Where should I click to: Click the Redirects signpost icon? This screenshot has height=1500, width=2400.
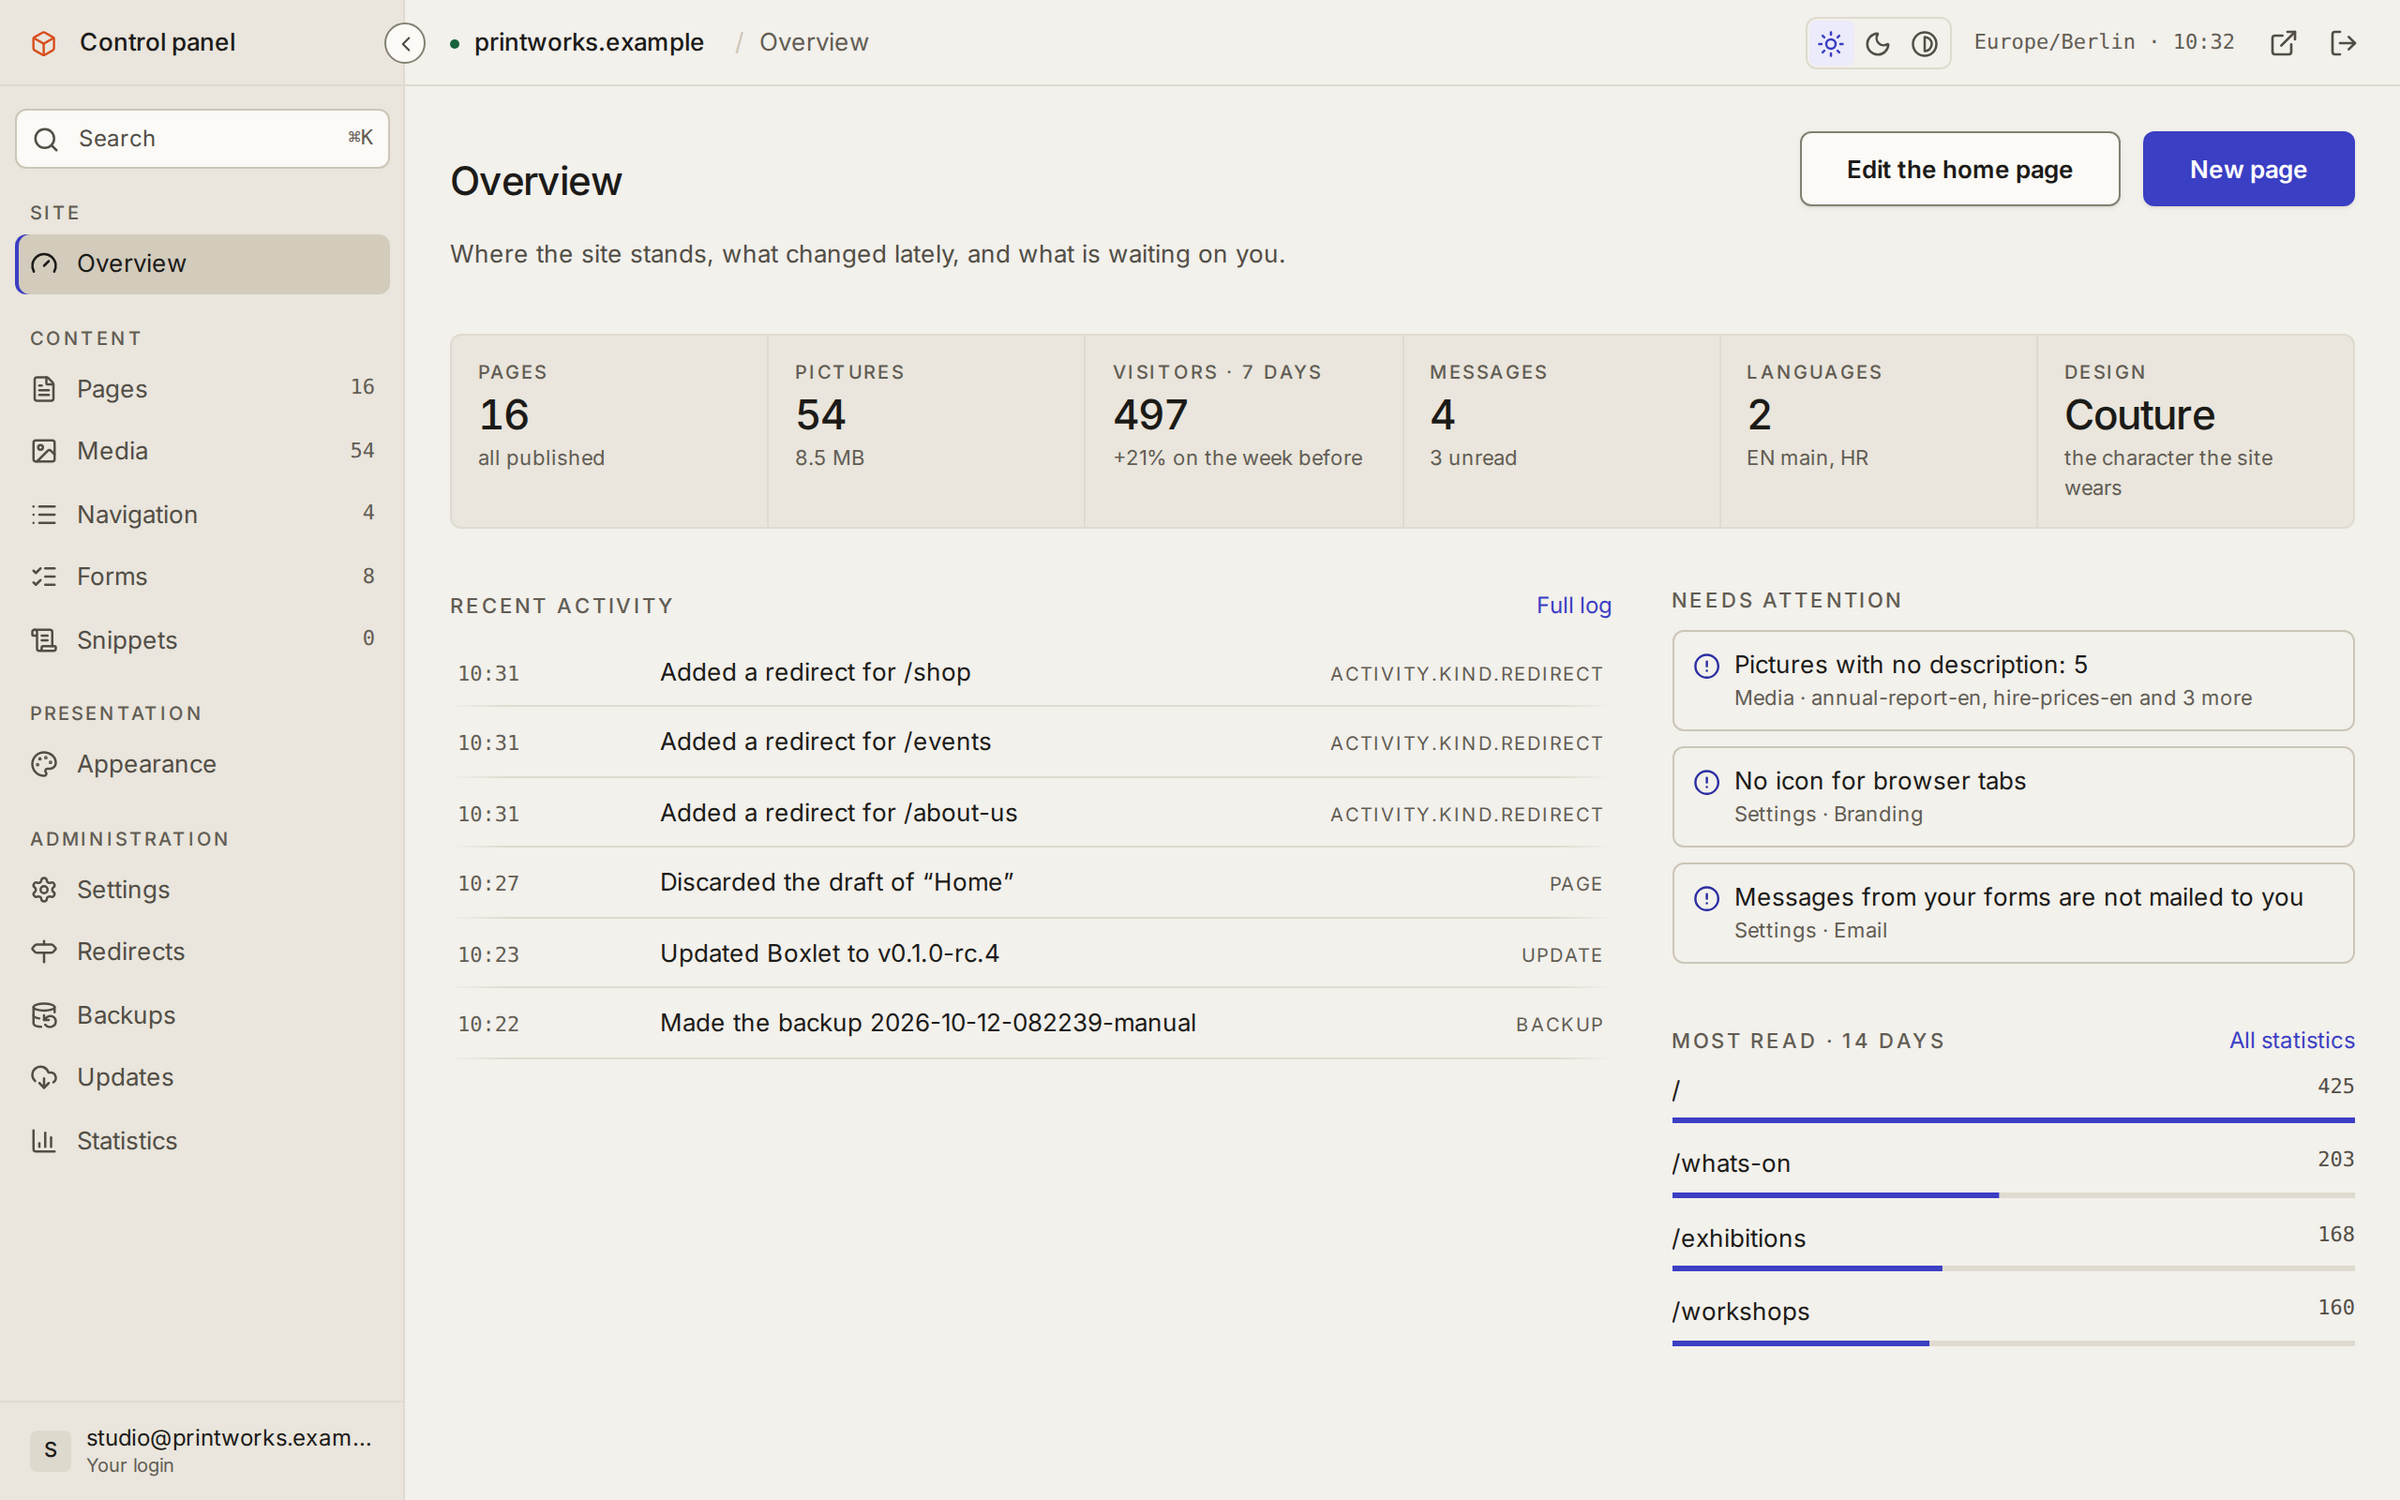[x=44, y=952]
